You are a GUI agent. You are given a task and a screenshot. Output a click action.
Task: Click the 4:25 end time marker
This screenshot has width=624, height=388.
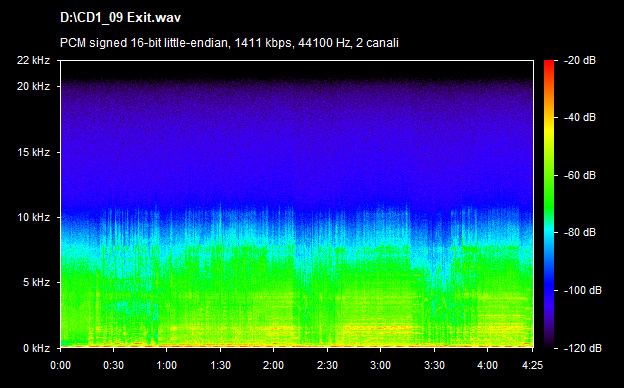(x=532, y=365)
